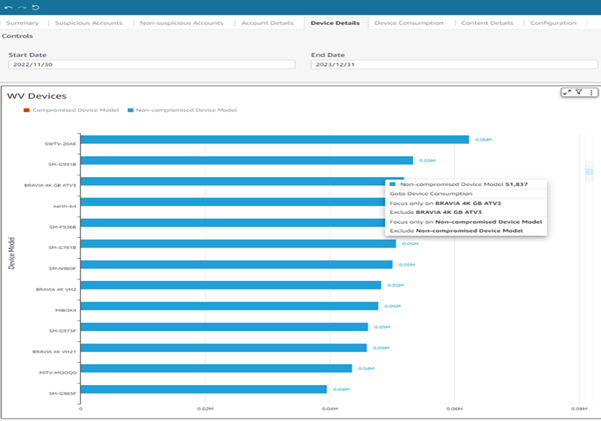Click the redo arrow icon
The width and height of the screenshot is (601, 421).
point(21,7)
